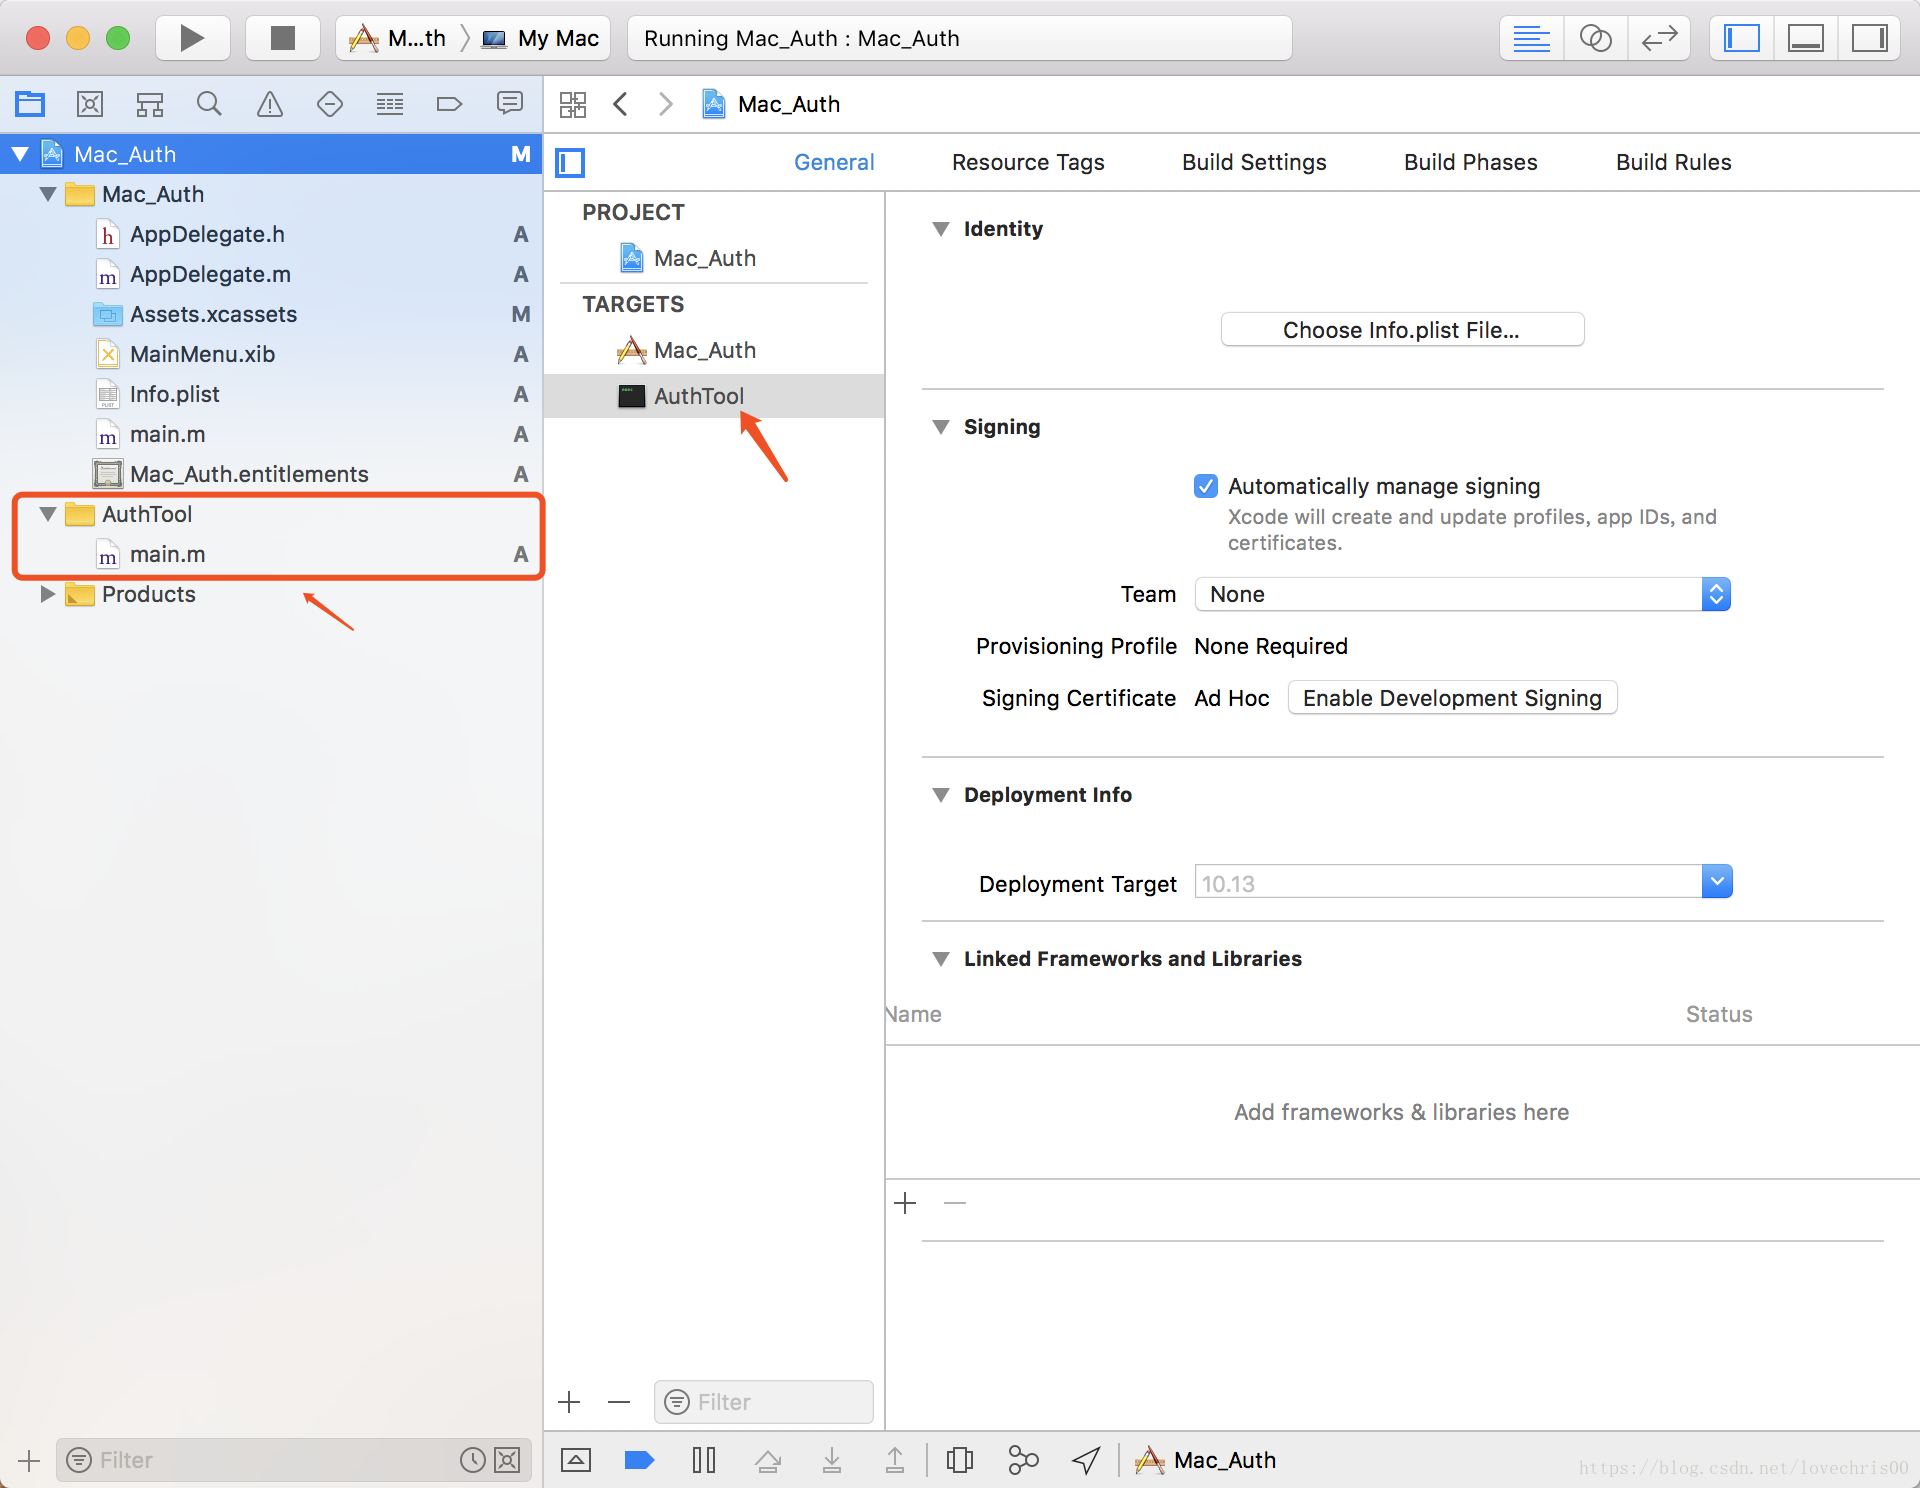Image resolution: width=1920 pixels, height=1488 pixels.
Task: Open Debug View Hierarchy
Action: pos(960,1460)
